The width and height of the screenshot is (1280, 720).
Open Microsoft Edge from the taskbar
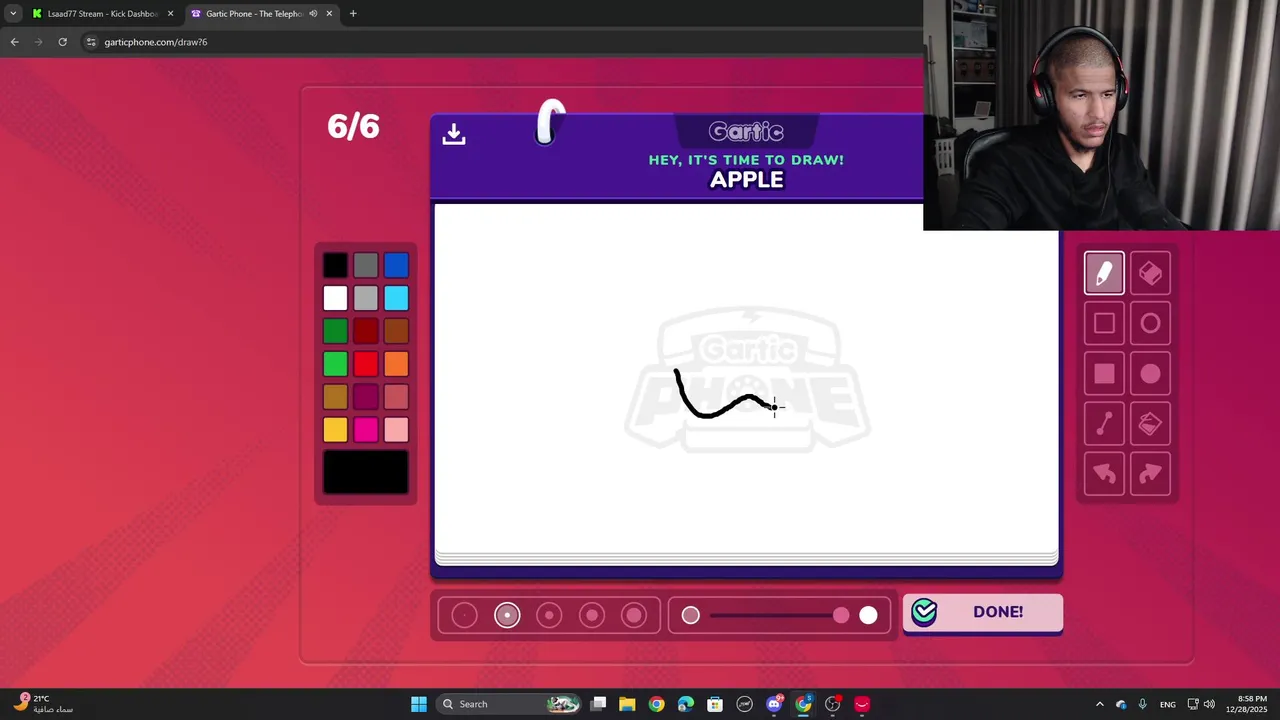pyautogui.click(x=686, y=704)
